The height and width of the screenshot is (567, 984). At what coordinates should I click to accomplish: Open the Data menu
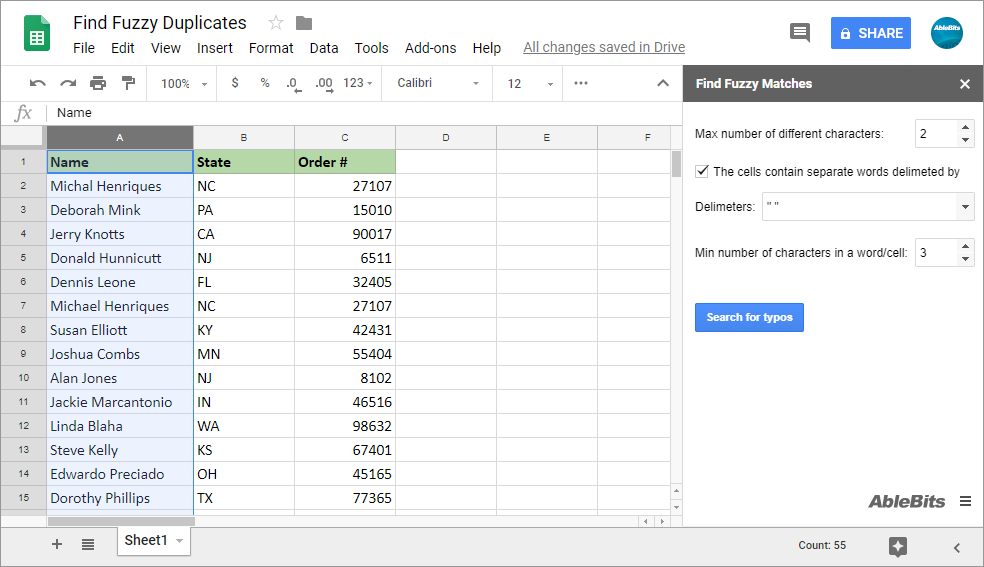324,48
